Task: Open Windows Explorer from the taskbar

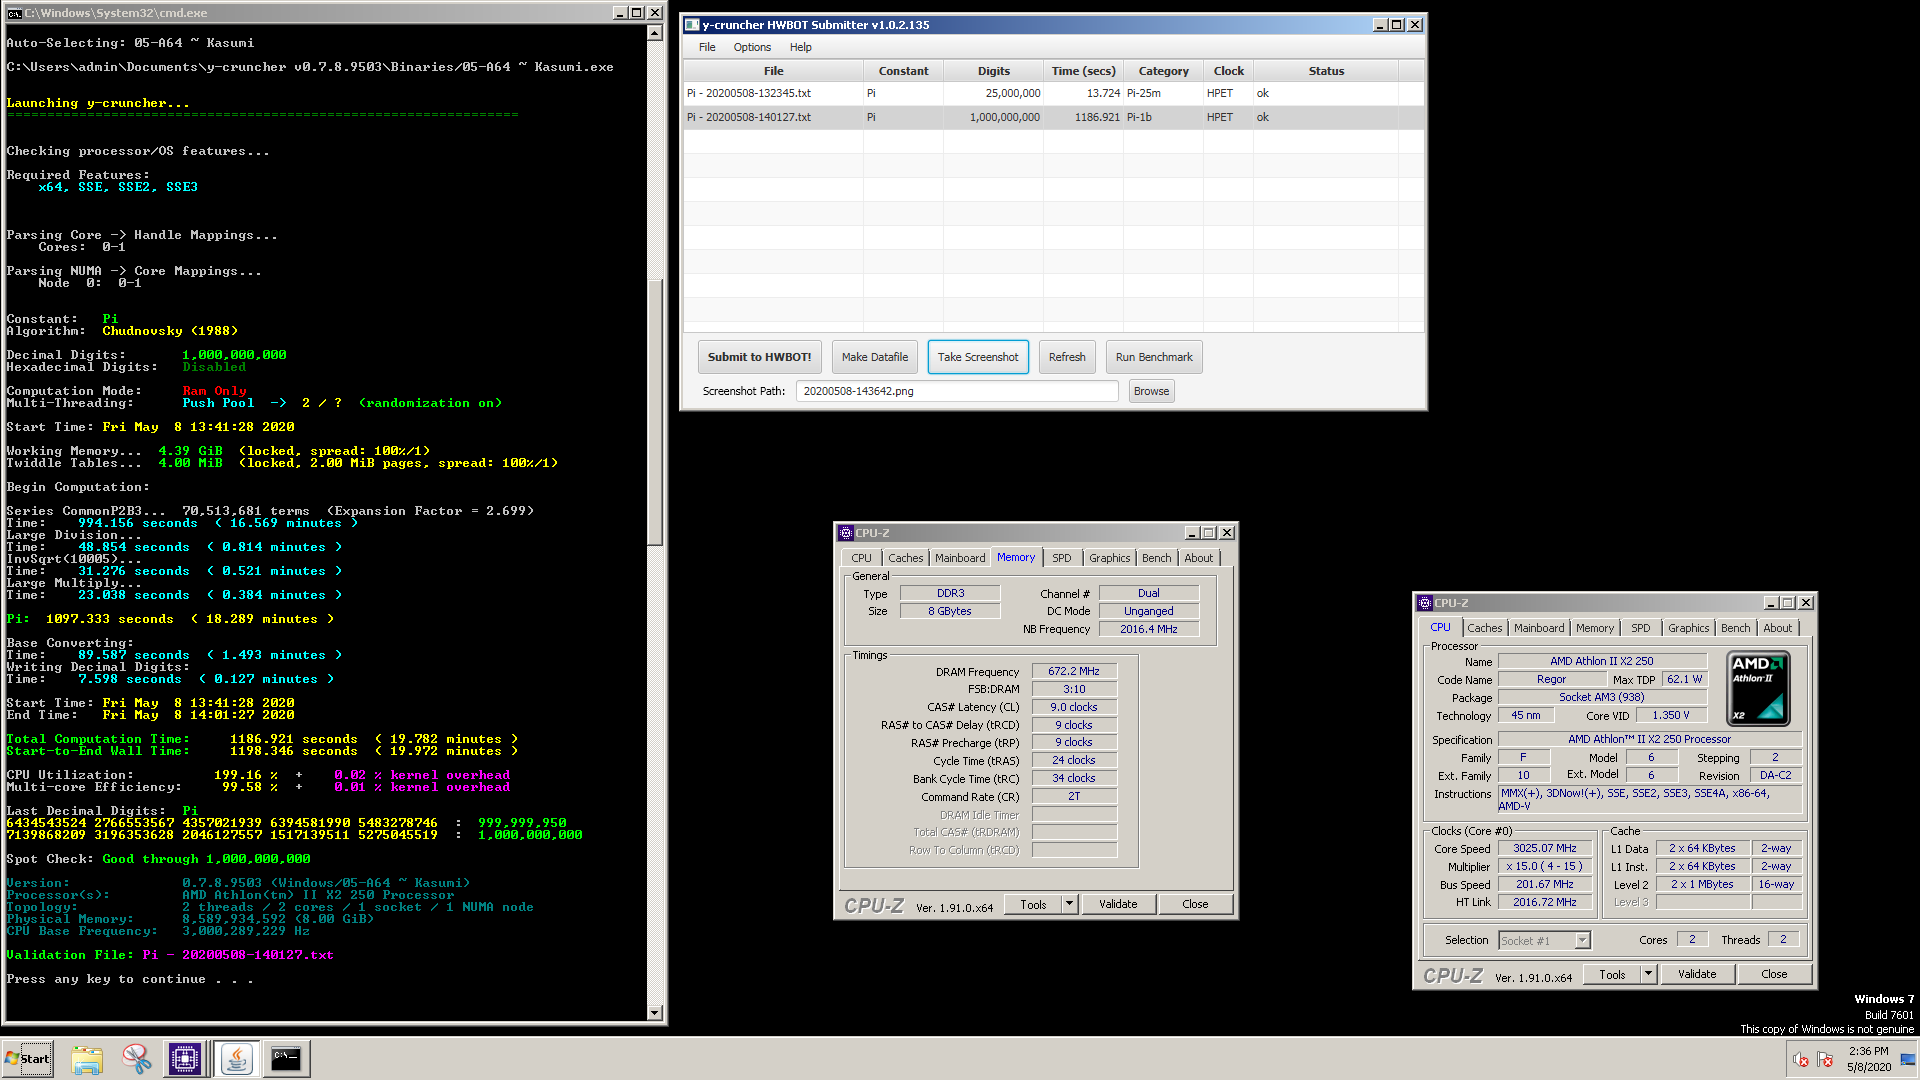Action: coord(87,1058)
